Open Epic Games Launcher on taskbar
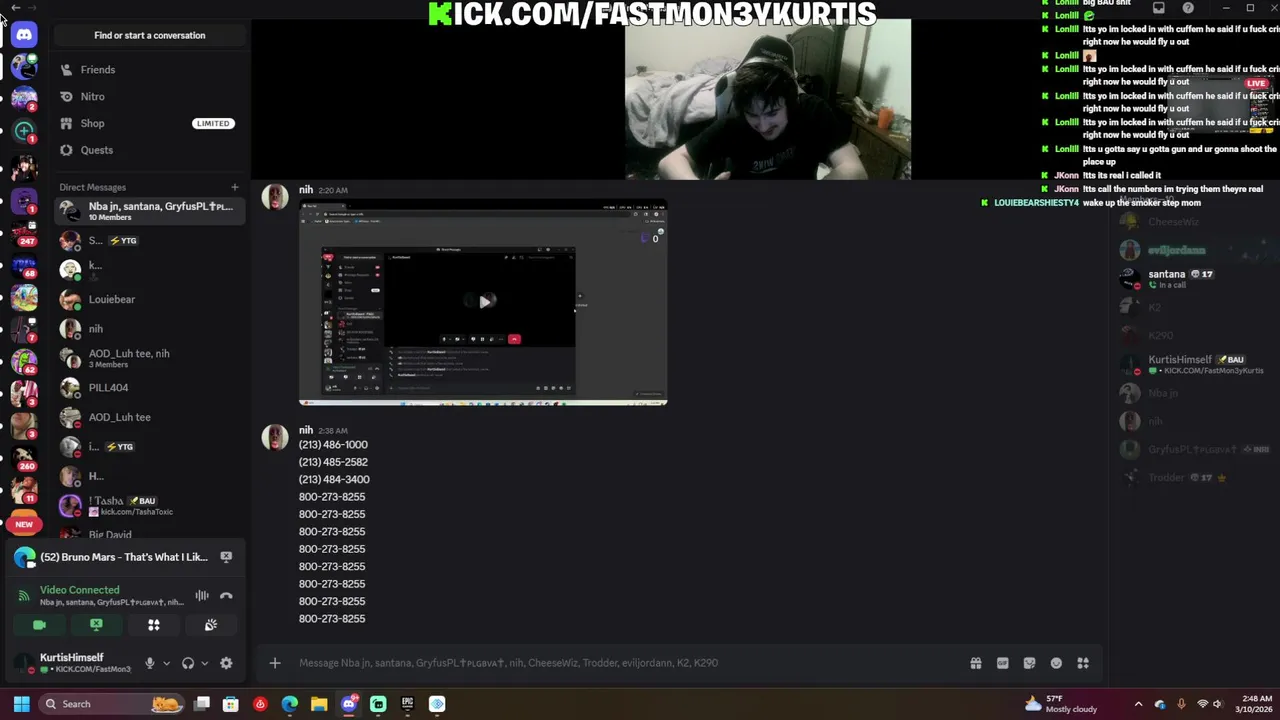The height and width of the screenshot is (720, 1280). [x=407, y=704]
